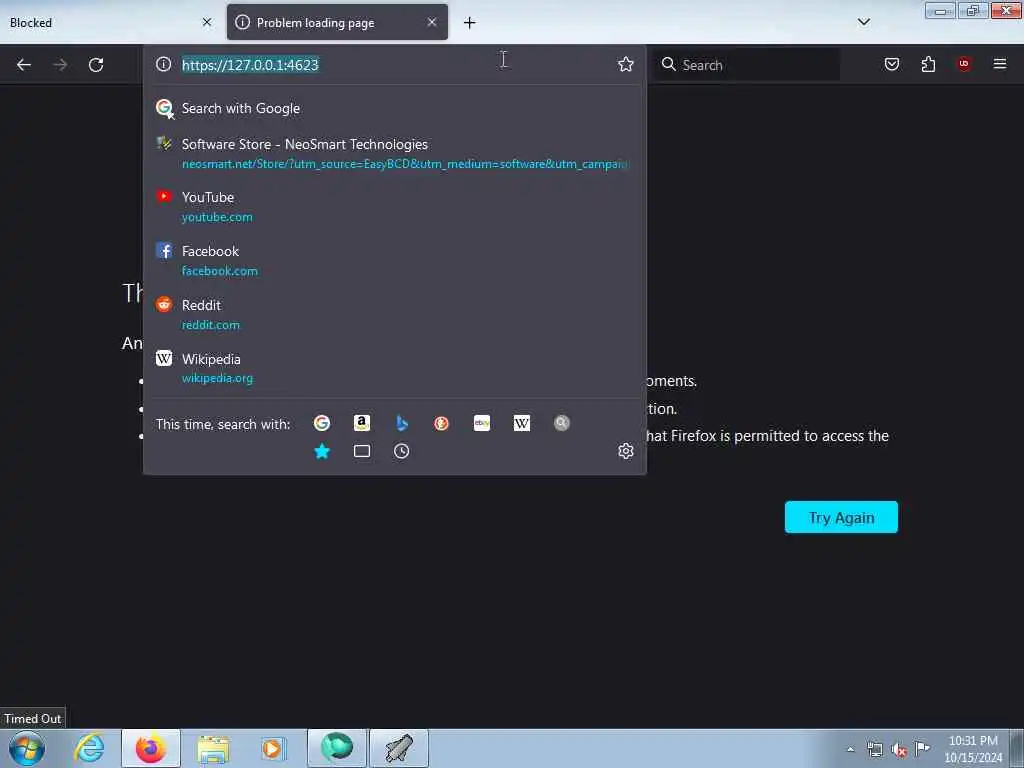The image size is (1024, 768).
Task: Open search settings gear icon
Action: (626, 451)
